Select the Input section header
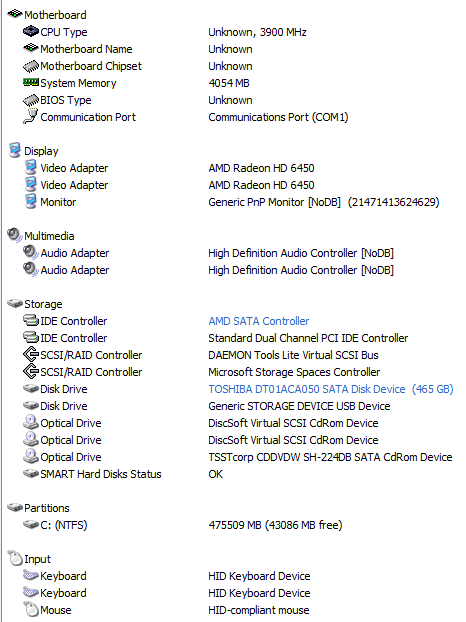The width and height of the screenshot is (466, 622). (38, 559)
